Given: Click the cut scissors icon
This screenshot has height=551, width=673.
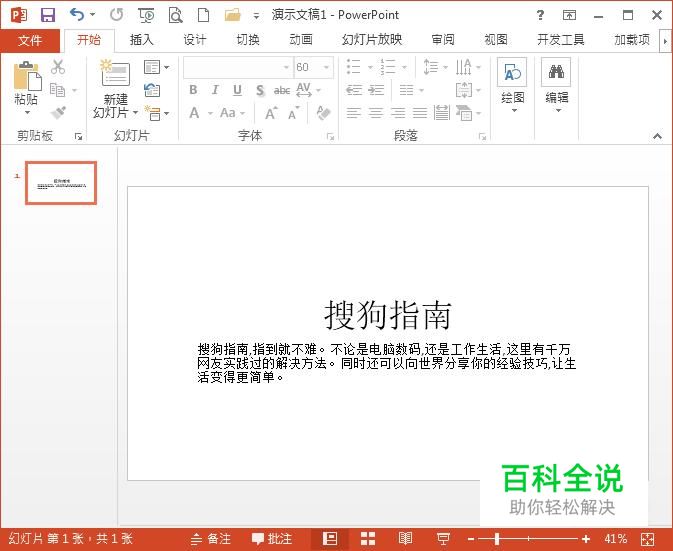Looking at the screenshot, I should (58, 67).
